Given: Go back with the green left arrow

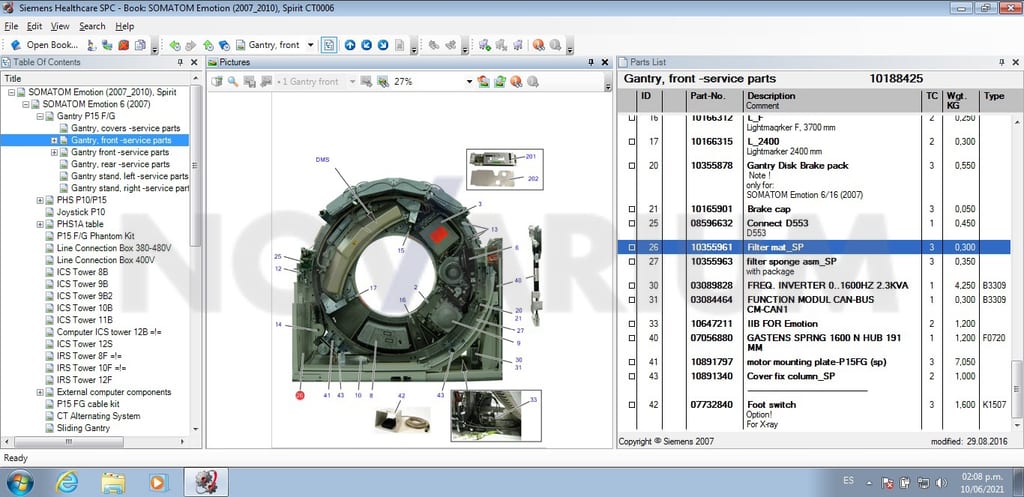Looking at the screenshot, I should tap(174, 45).
